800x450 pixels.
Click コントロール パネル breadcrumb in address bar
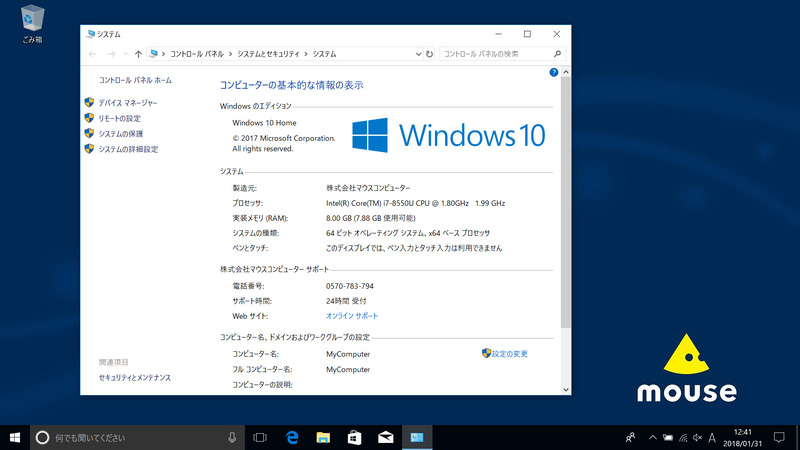click(197, 54)
